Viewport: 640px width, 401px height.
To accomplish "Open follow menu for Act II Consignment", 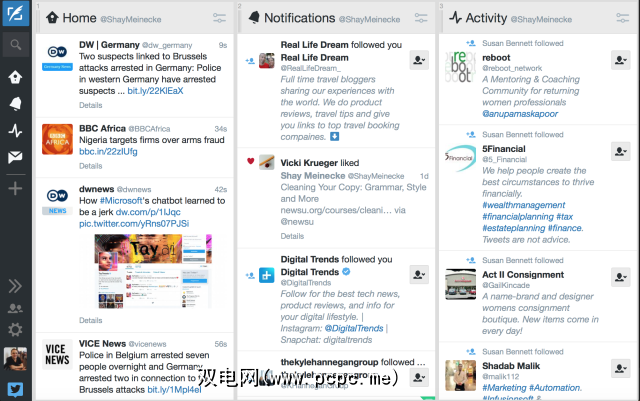I will click(x=621, y=277).
